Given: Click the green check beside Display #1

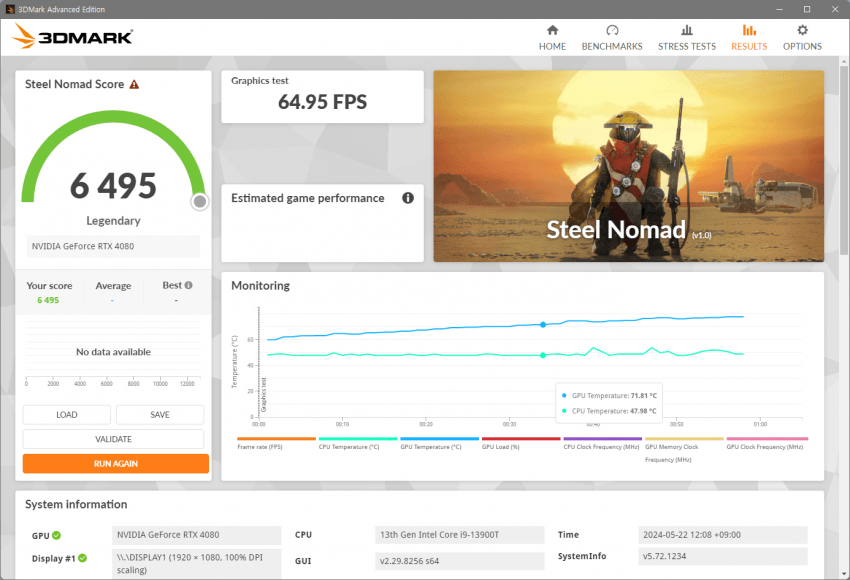Looking at the screenshot, I should [82, 558].
